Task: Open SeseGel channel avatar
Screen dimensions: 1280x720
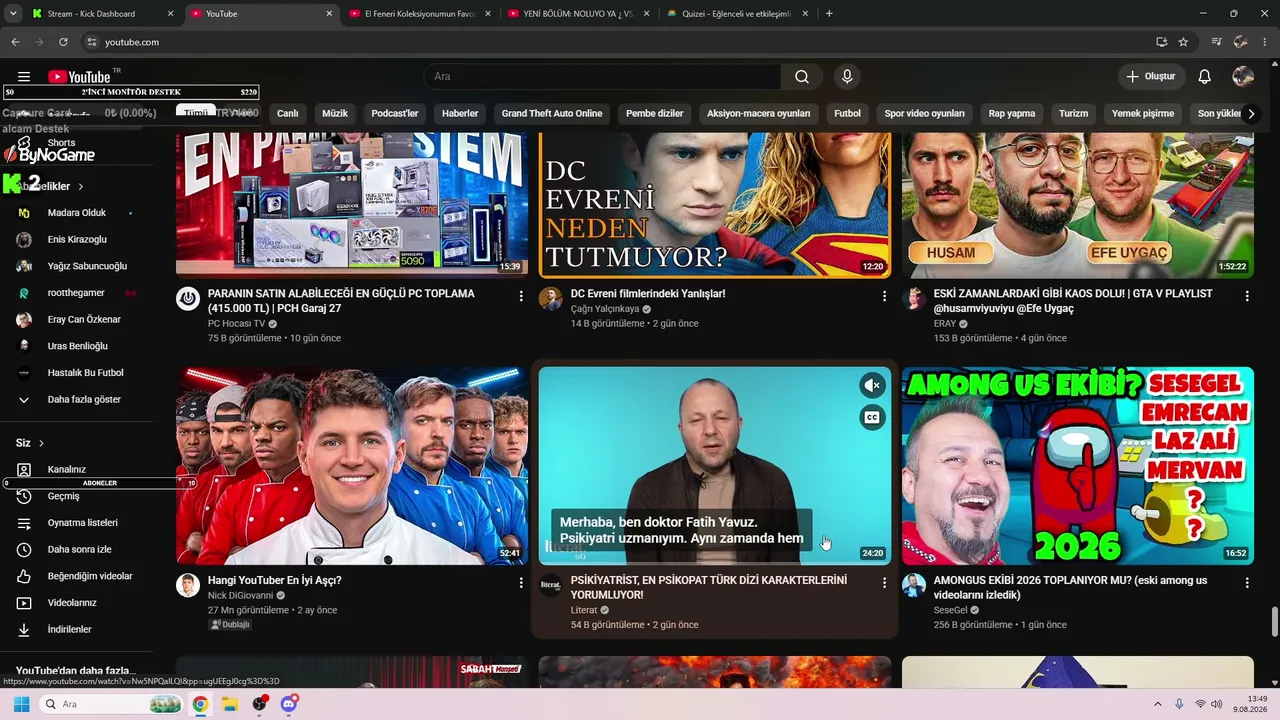Action: (x=914, y=585)
